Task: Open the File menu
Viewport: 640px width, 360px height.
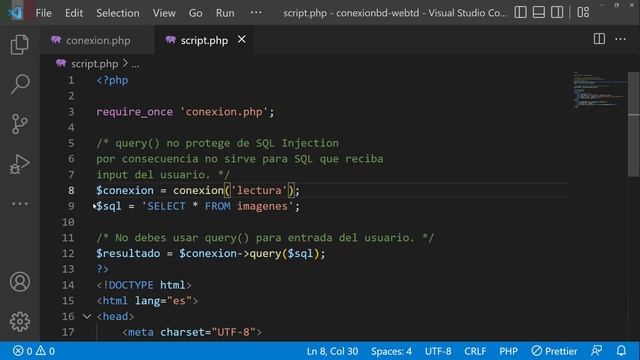Action: pos(43,13)
